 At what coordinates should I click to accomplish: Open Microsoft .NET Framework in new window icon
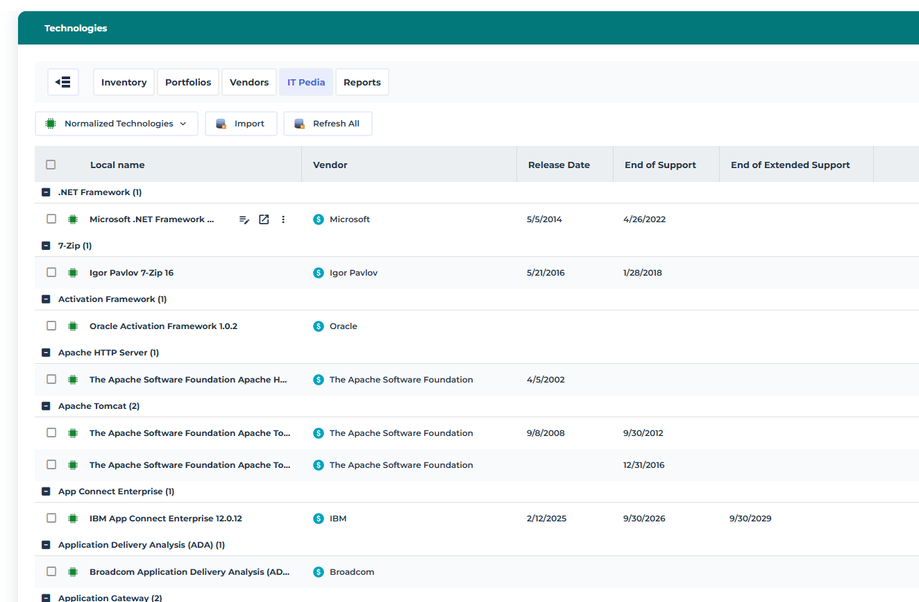[264, 219]
